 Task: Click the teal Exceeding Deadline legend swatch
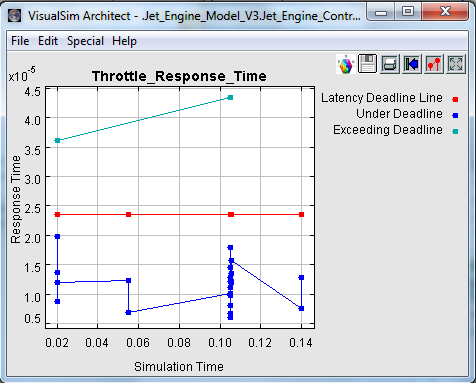[x=455, y=131]
